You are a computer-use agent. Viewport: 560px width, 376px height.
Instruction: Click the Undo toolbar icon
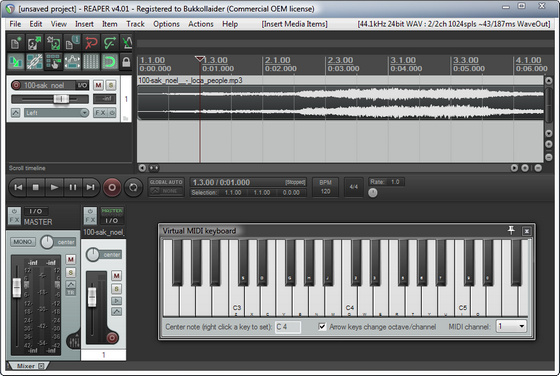[x=91, y=43]
